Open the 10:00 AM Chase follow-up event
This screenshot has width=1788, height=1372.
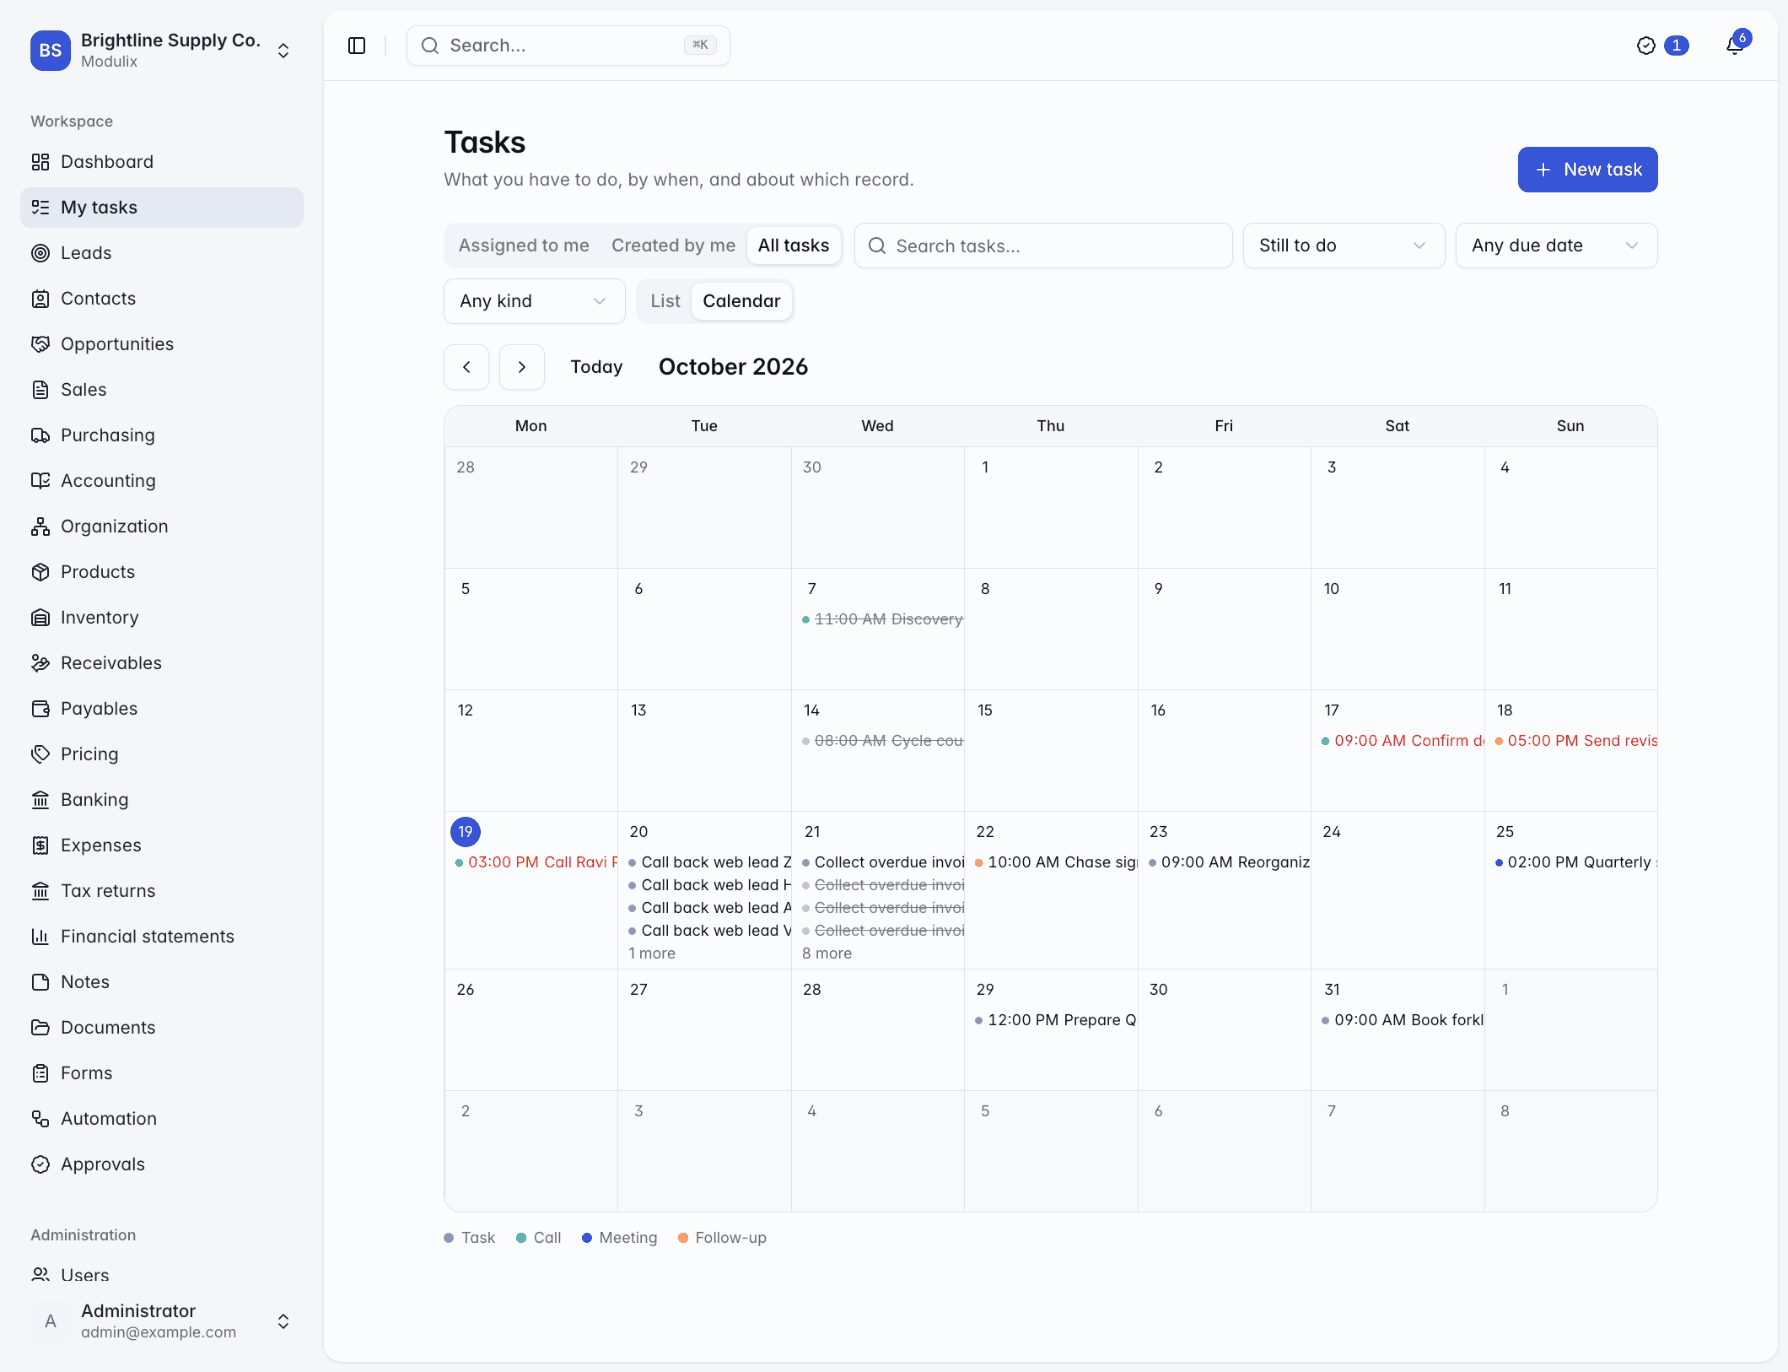pyautogui.click(x=1055, y=863)
